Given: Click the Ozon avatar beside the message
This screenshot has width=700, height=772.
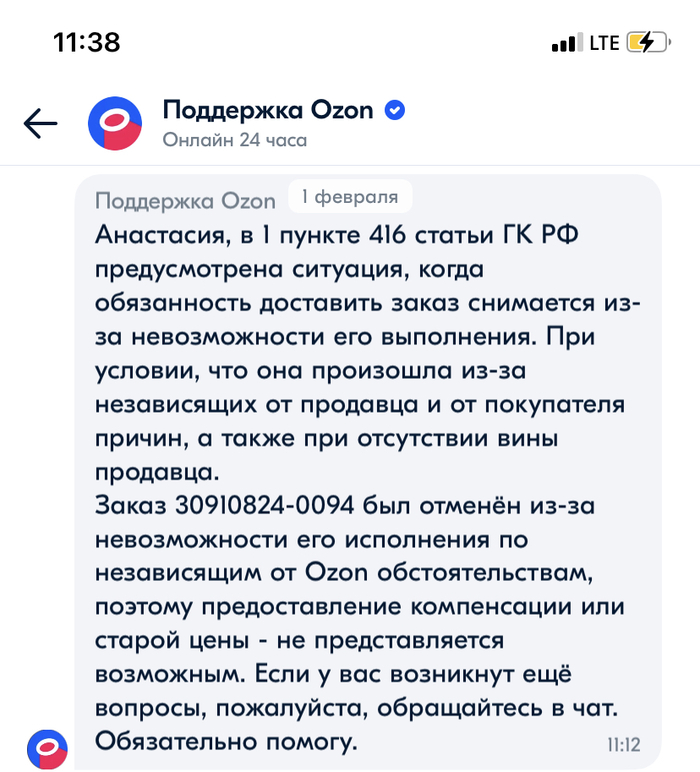Looking at the screenshot, I should [x=47, y=748].
